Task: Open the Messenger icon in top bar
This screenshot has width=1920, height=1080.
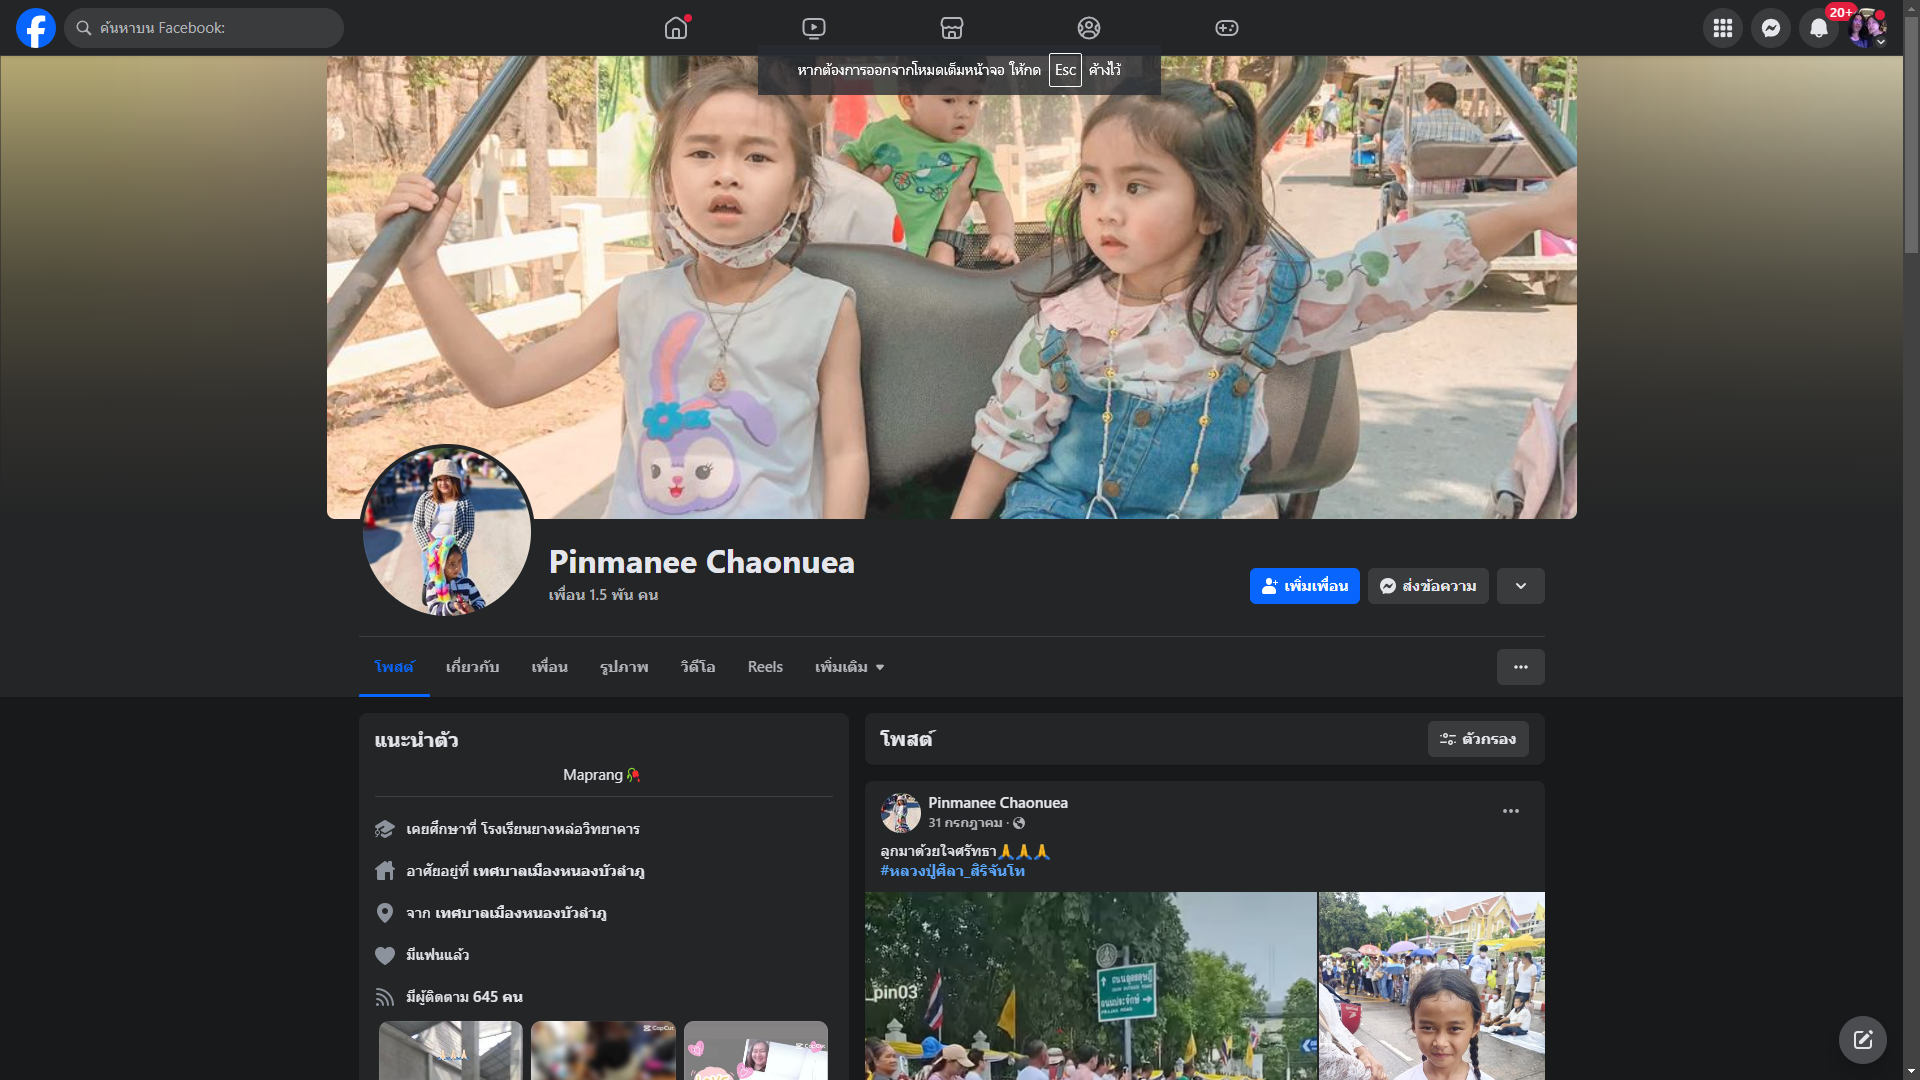Action: tap(1770, 28)
